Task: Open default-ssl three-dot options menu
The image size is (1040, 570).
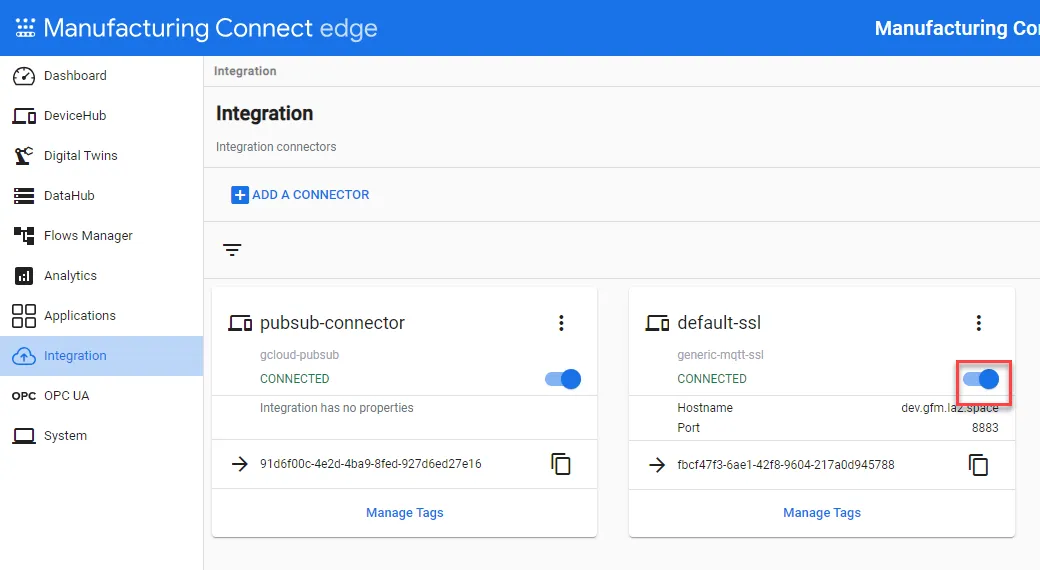Action: click(978, 323)
